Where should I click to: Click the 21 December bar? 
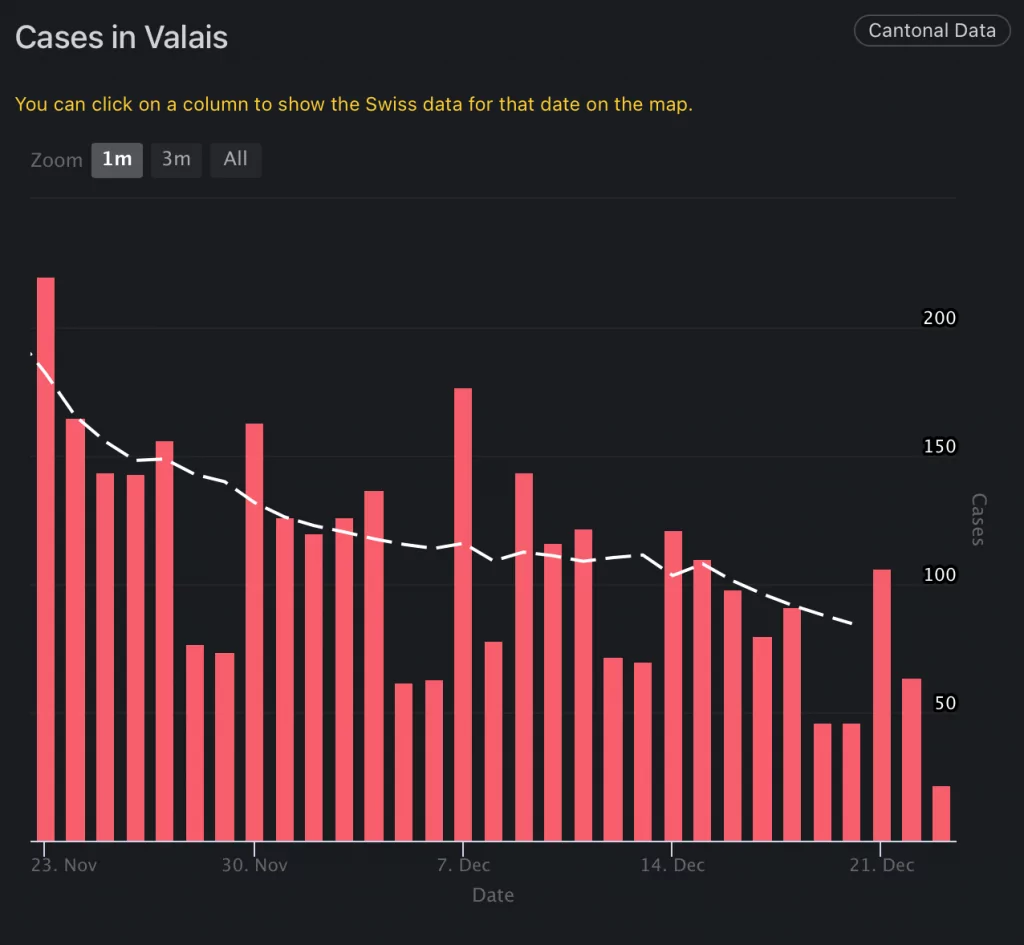(882, 705)
